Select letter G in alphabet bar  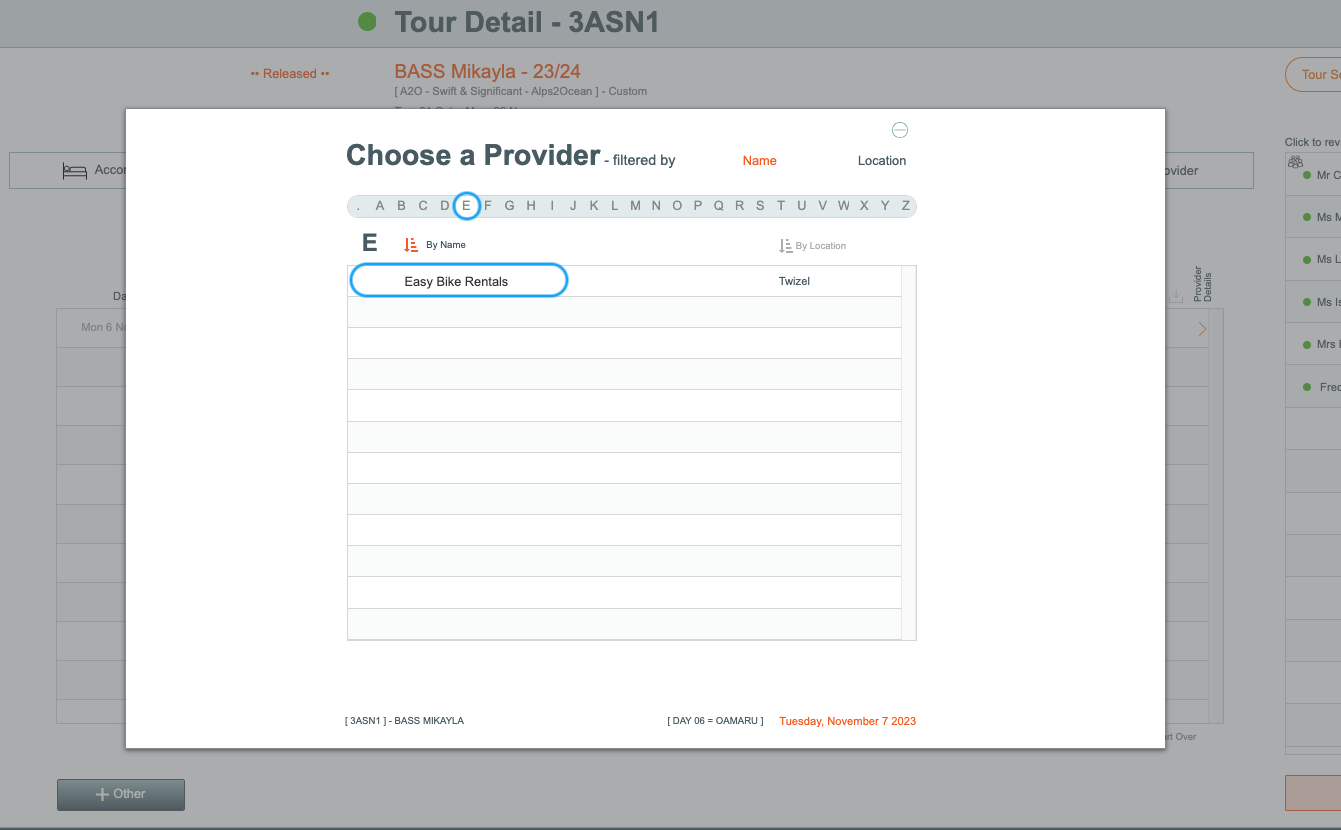point(509,206)
